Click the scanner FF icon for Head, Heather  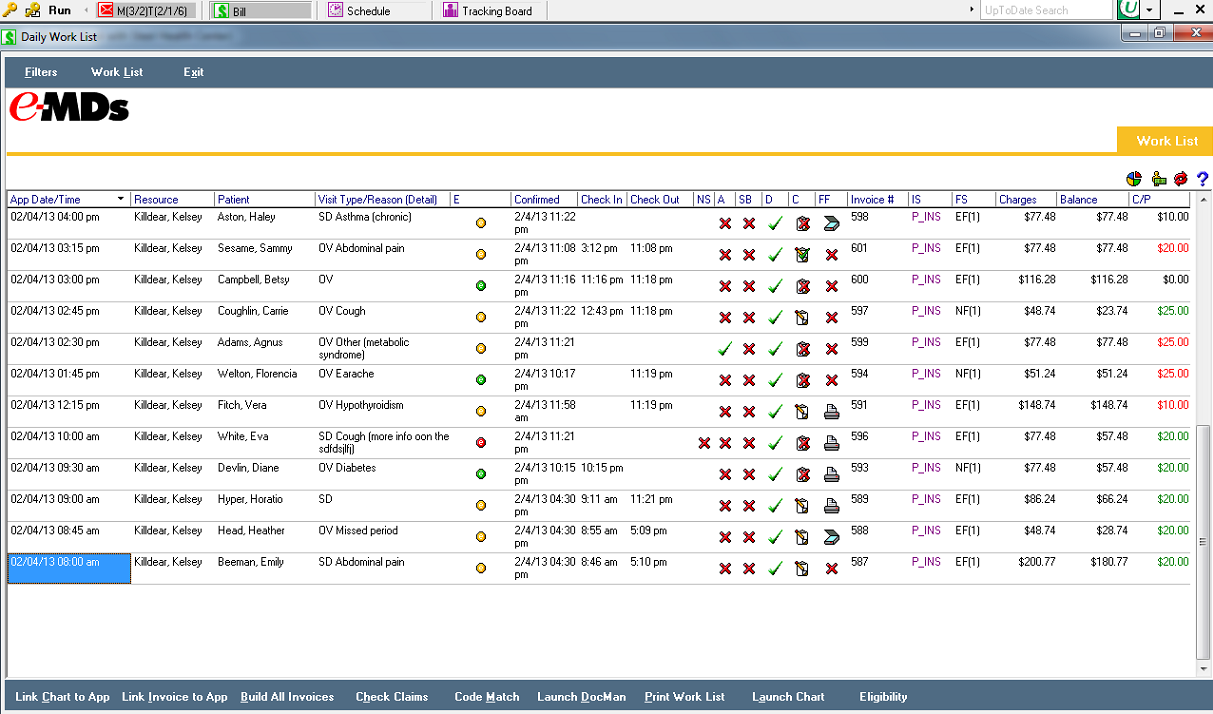pyautogui.click(x=831, y=538)
